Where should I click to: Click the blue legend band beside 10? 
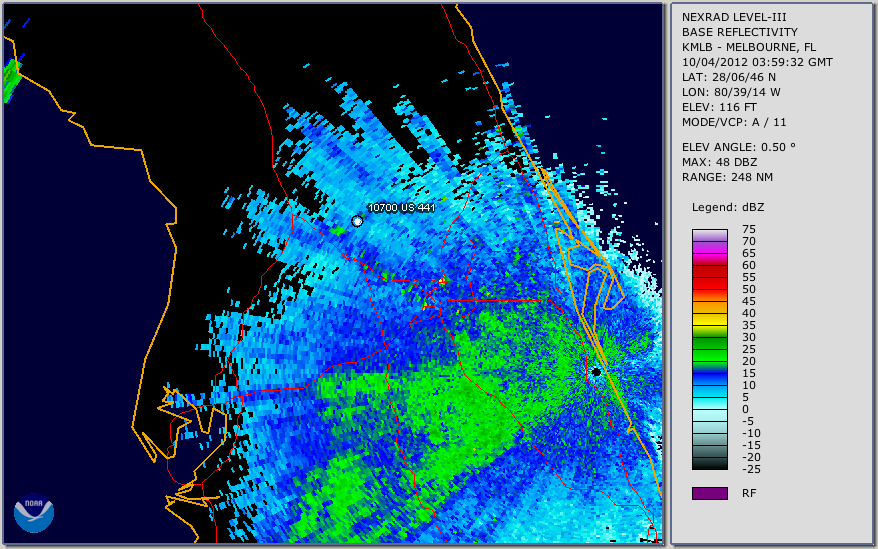709,379
